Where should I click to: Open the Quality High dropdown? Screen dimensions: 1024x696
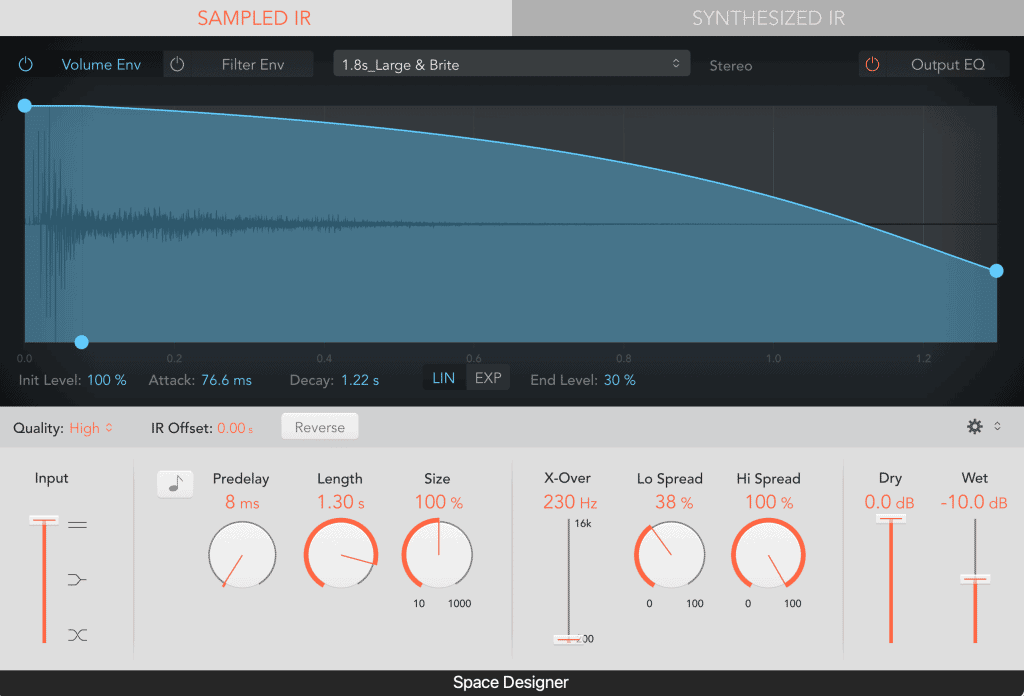pyautogui.click(x=91, y=428)
